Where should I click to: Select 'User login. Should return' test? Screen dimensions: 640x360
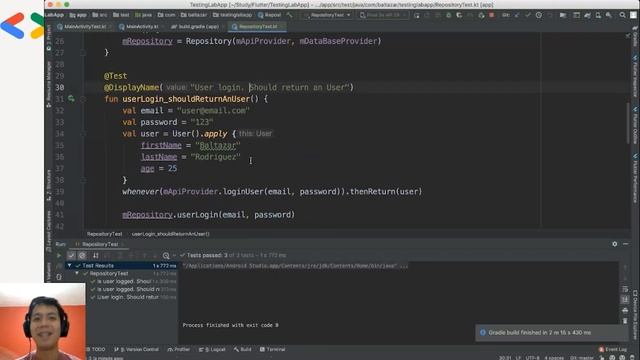pos(122,297)
